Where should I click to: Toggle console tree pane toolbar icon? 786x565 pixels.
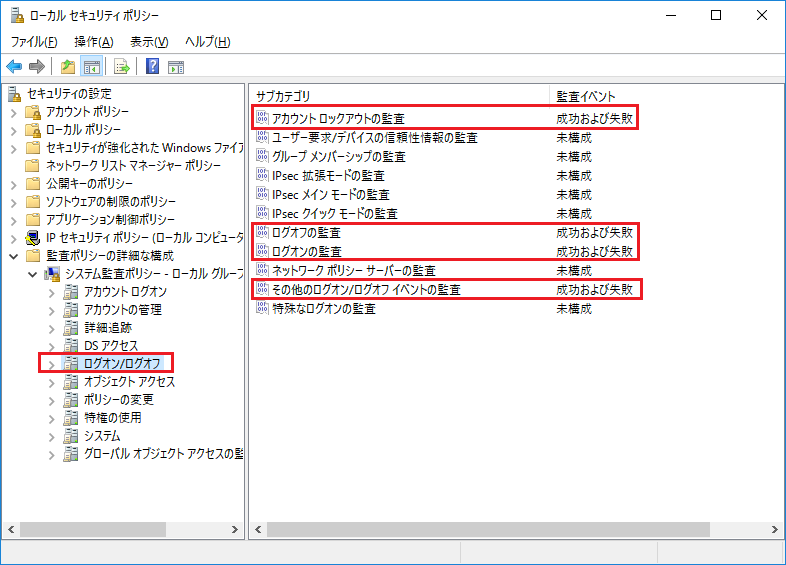[92, 67]
